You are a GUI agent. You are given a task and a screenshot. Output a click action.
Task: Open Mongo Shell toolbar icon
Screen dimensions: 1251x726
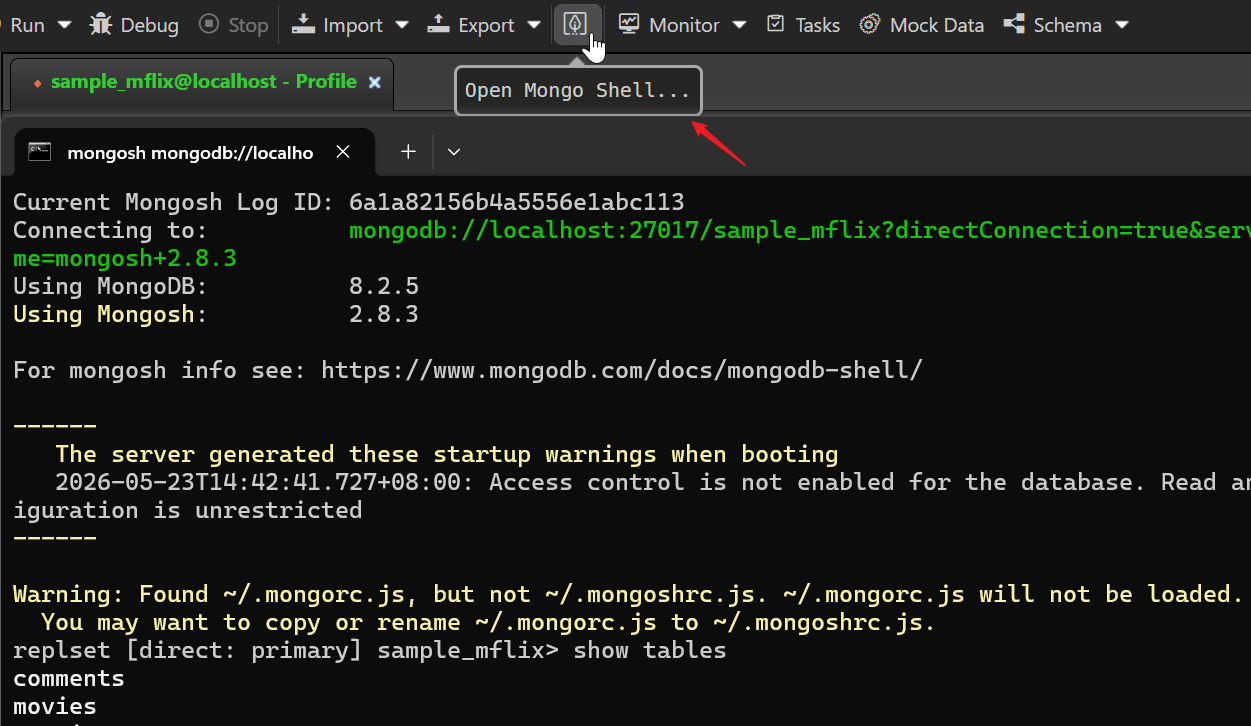coord(577,25)
